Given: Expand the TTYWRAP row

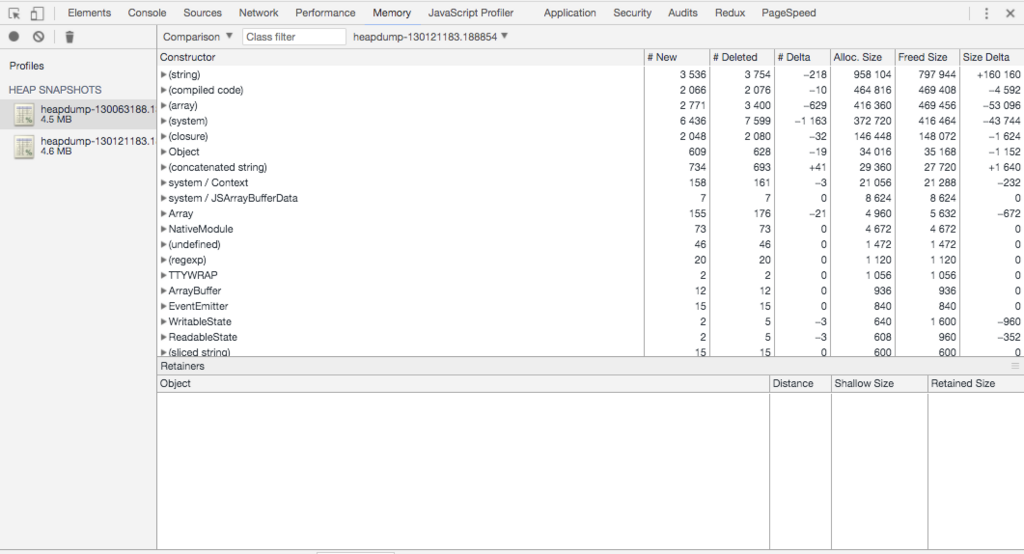Looking at the screenshot, I should pyautogui.click(x=163, y=275).
